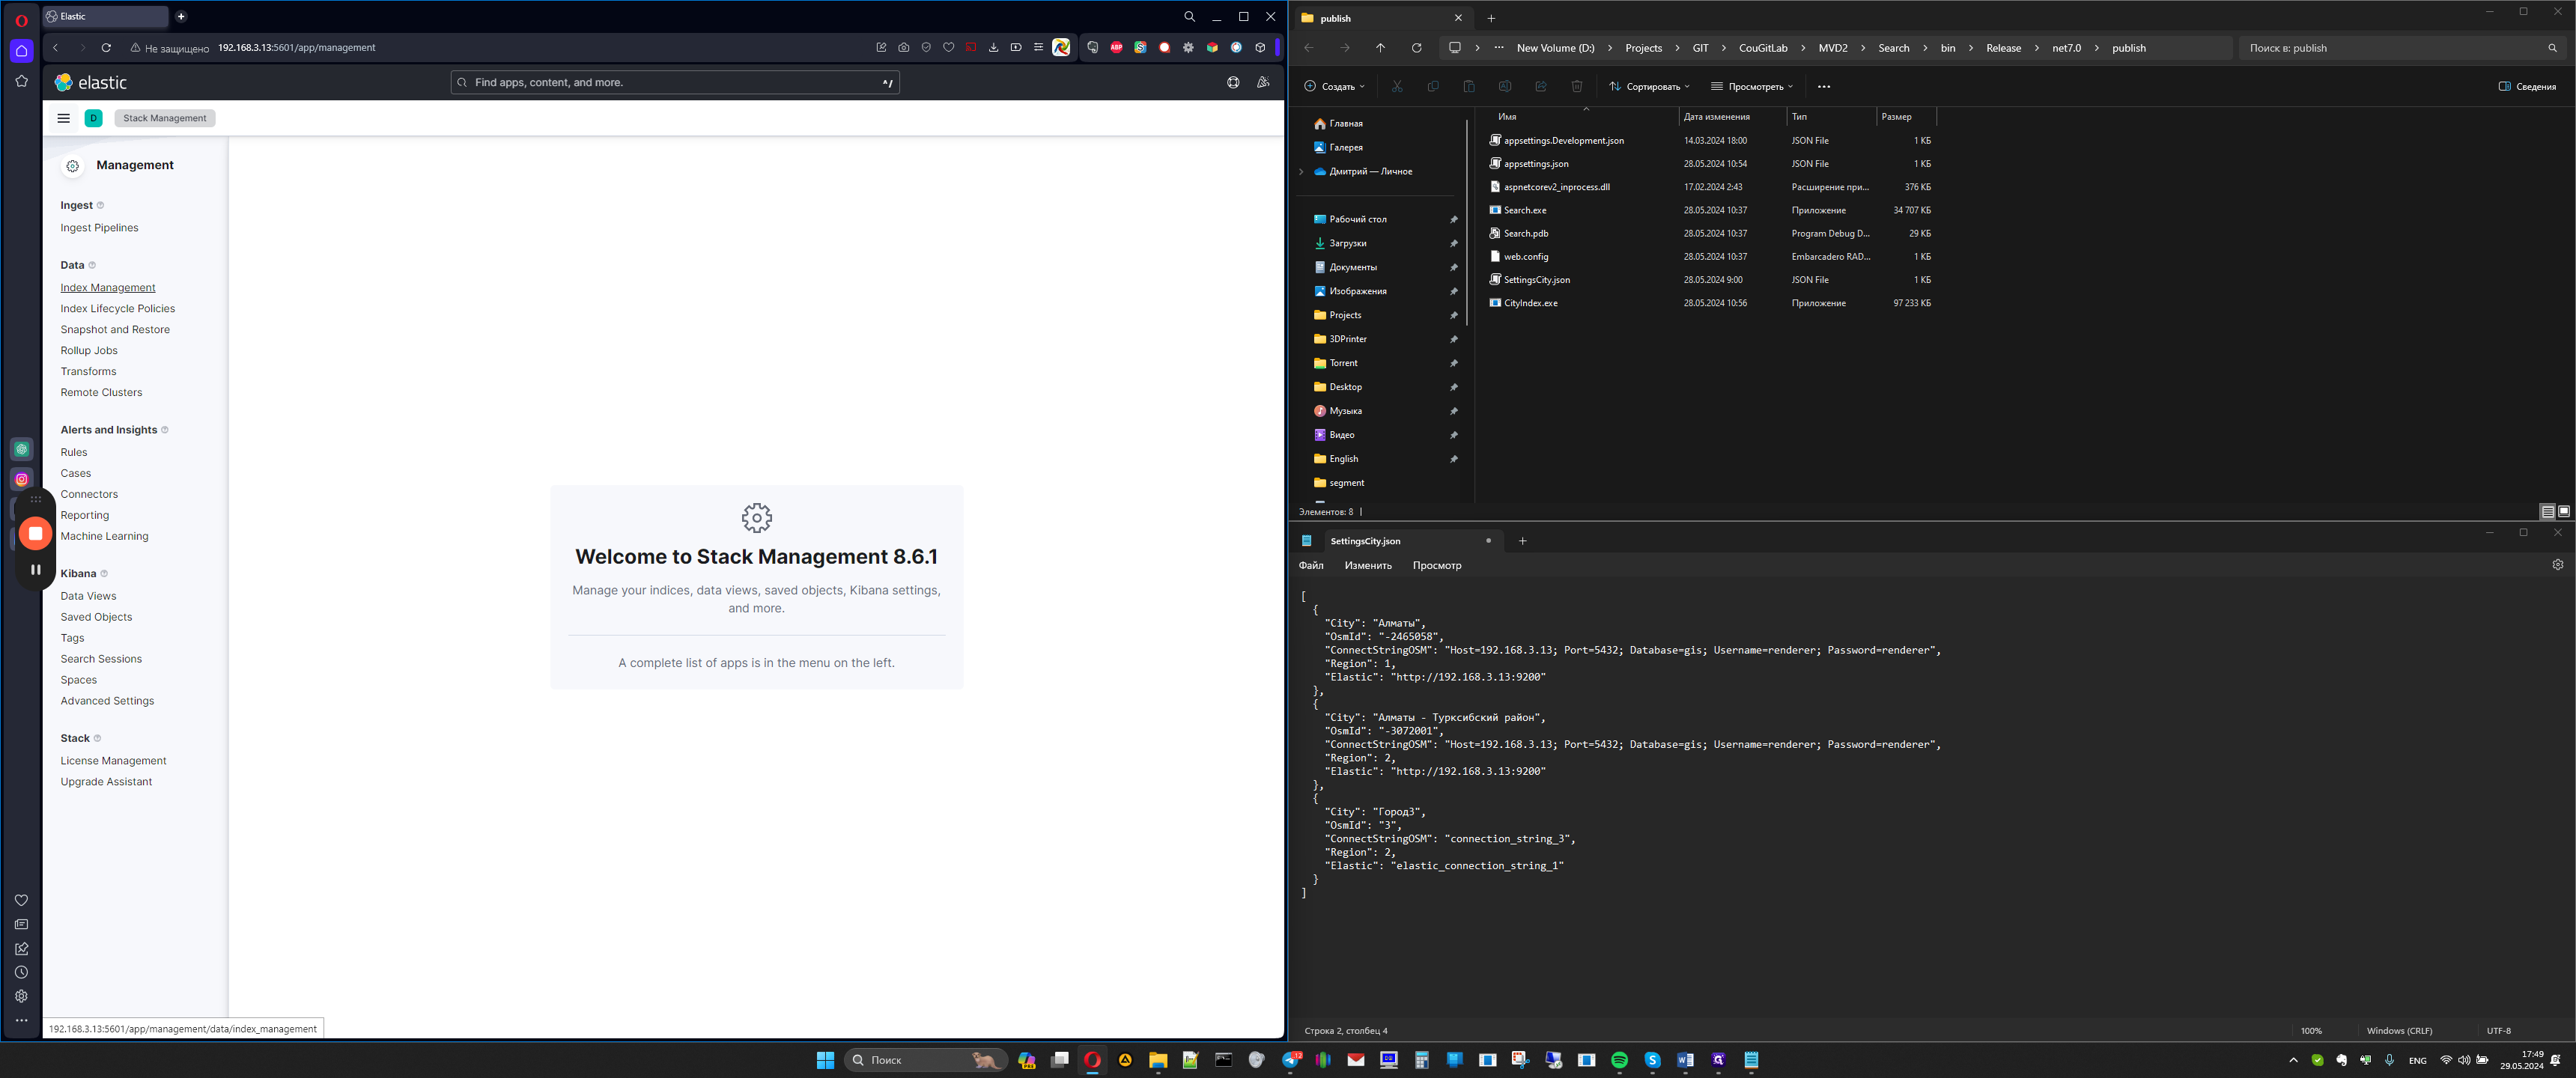Click the Windows Start button
Screen dimensions: 2576x1078
point(825,1060)
